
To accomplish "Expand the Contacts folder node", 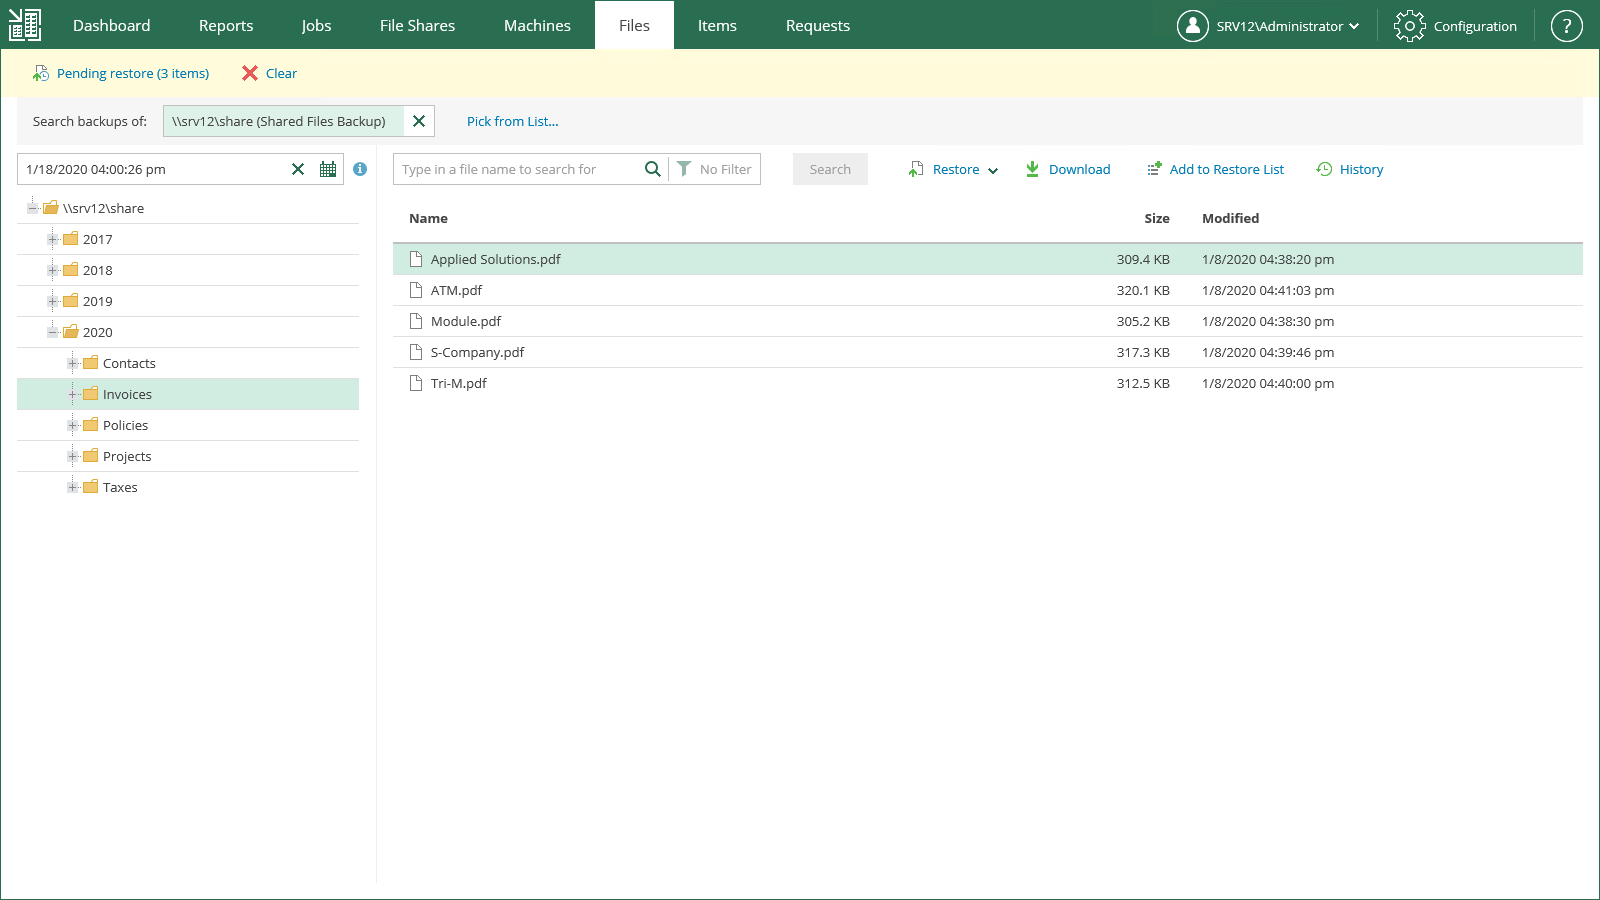I will coord(73,363).
